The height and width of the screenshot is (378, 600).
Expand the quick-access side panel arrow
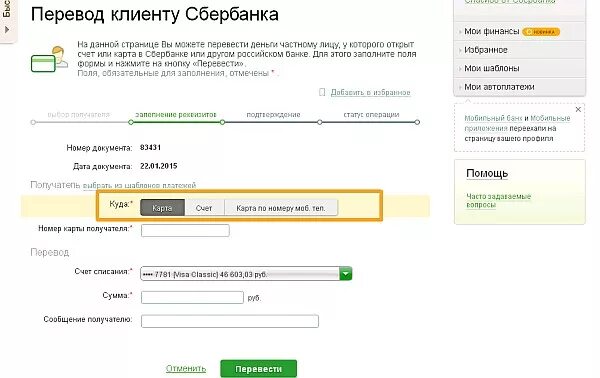coord(7,29)
